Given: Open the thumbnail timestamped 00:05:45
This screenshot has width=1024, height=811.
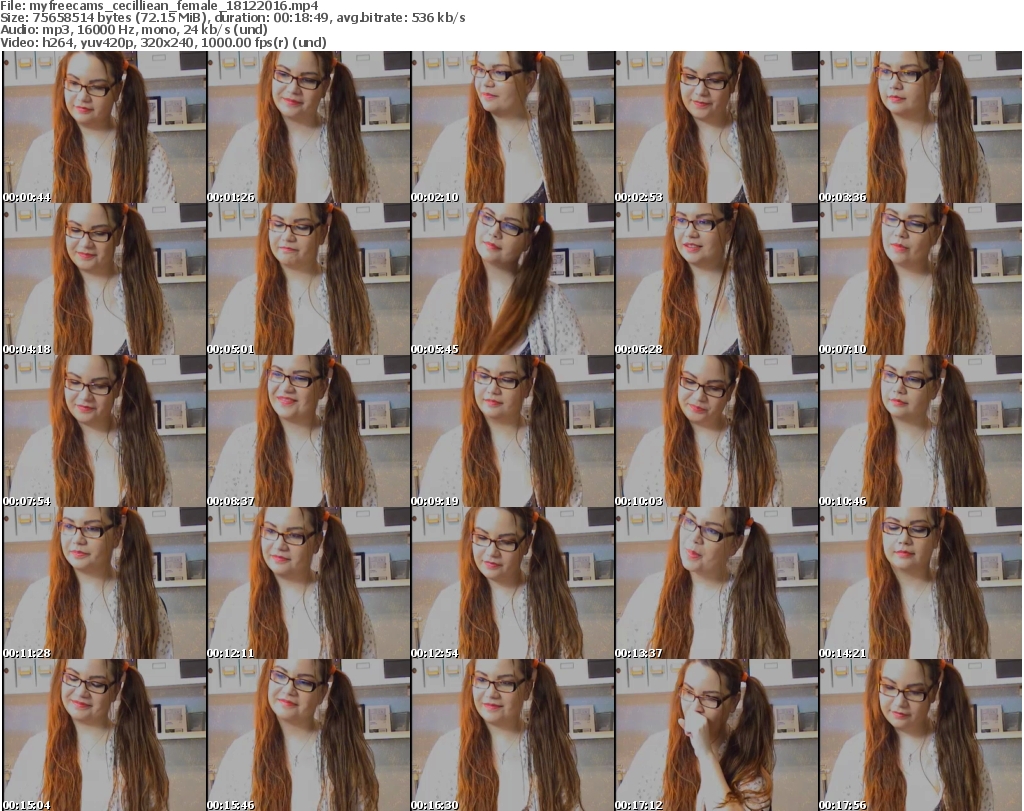Looking at the screenshot, I should 512,279.
